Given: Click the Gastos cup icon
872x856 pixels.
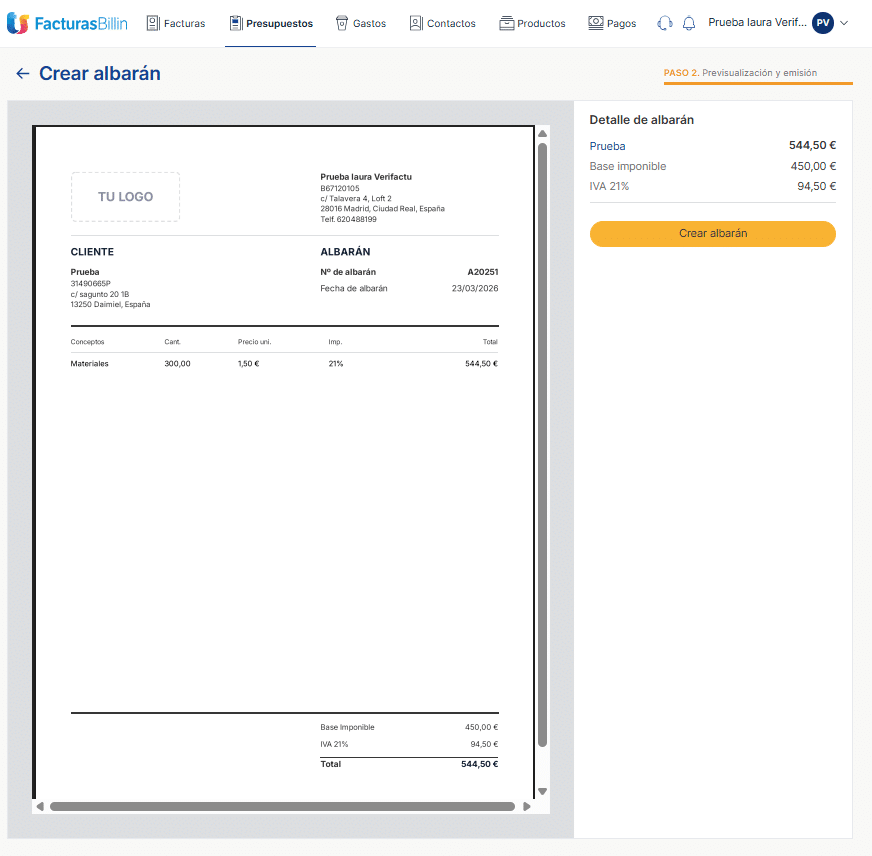Looking at the screenshot, I should 342,23.
